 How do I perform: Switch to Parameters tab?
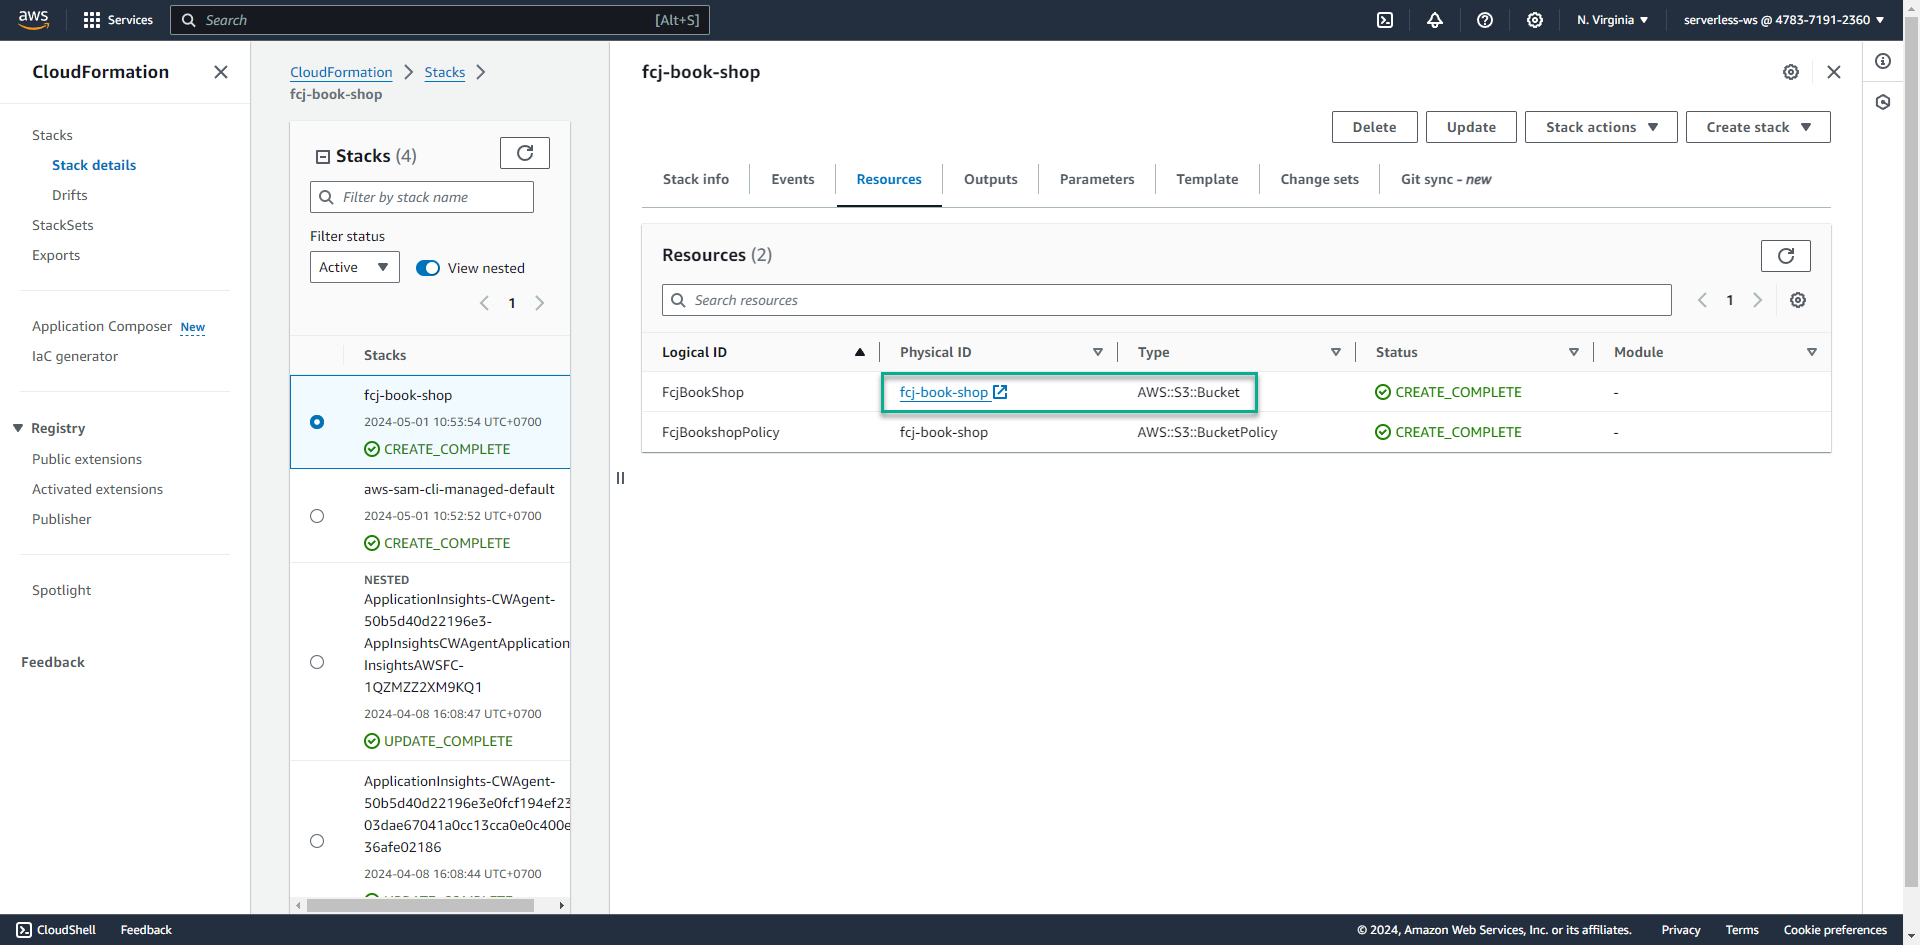(x=1097, y=179)
